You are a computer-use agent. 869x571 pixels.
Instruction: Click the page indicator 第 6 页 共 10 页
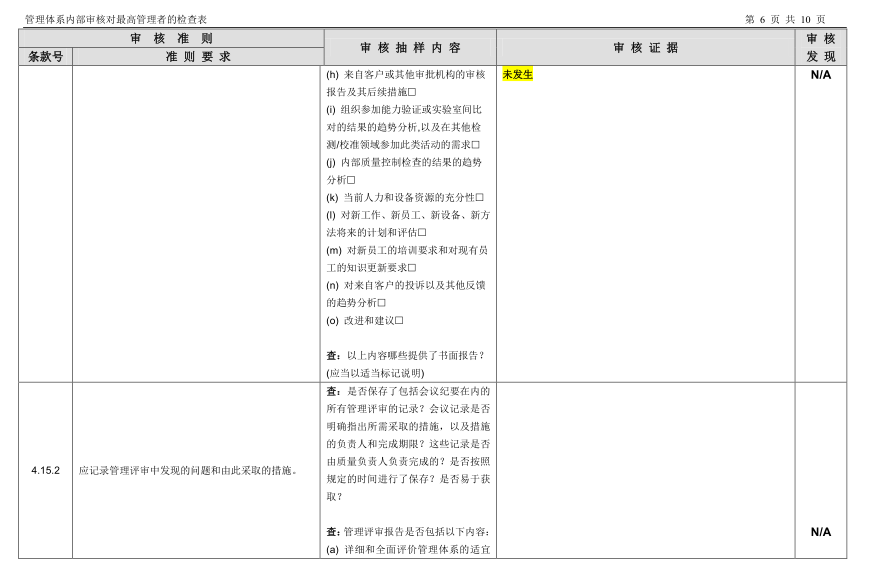coord(785,19)
